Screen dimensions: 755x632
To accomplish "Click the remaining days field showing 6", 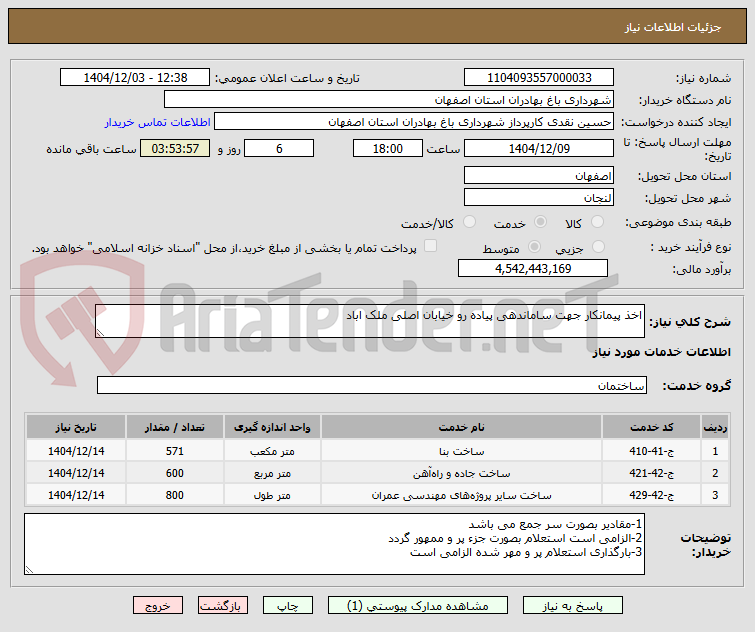I will (x=279, y=148).
